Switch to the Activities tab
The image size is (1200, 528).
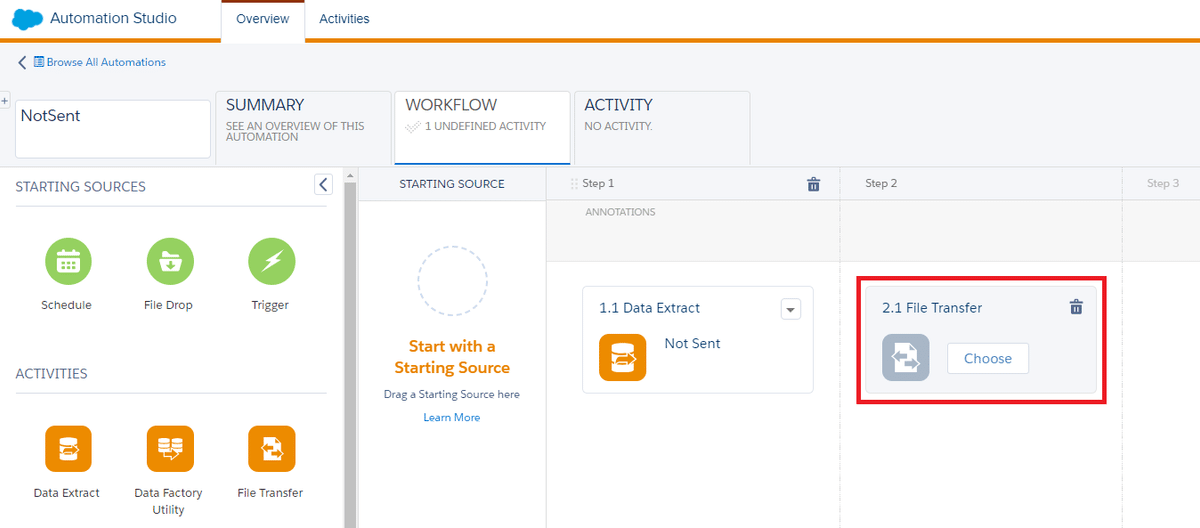(x=344, y=19)
